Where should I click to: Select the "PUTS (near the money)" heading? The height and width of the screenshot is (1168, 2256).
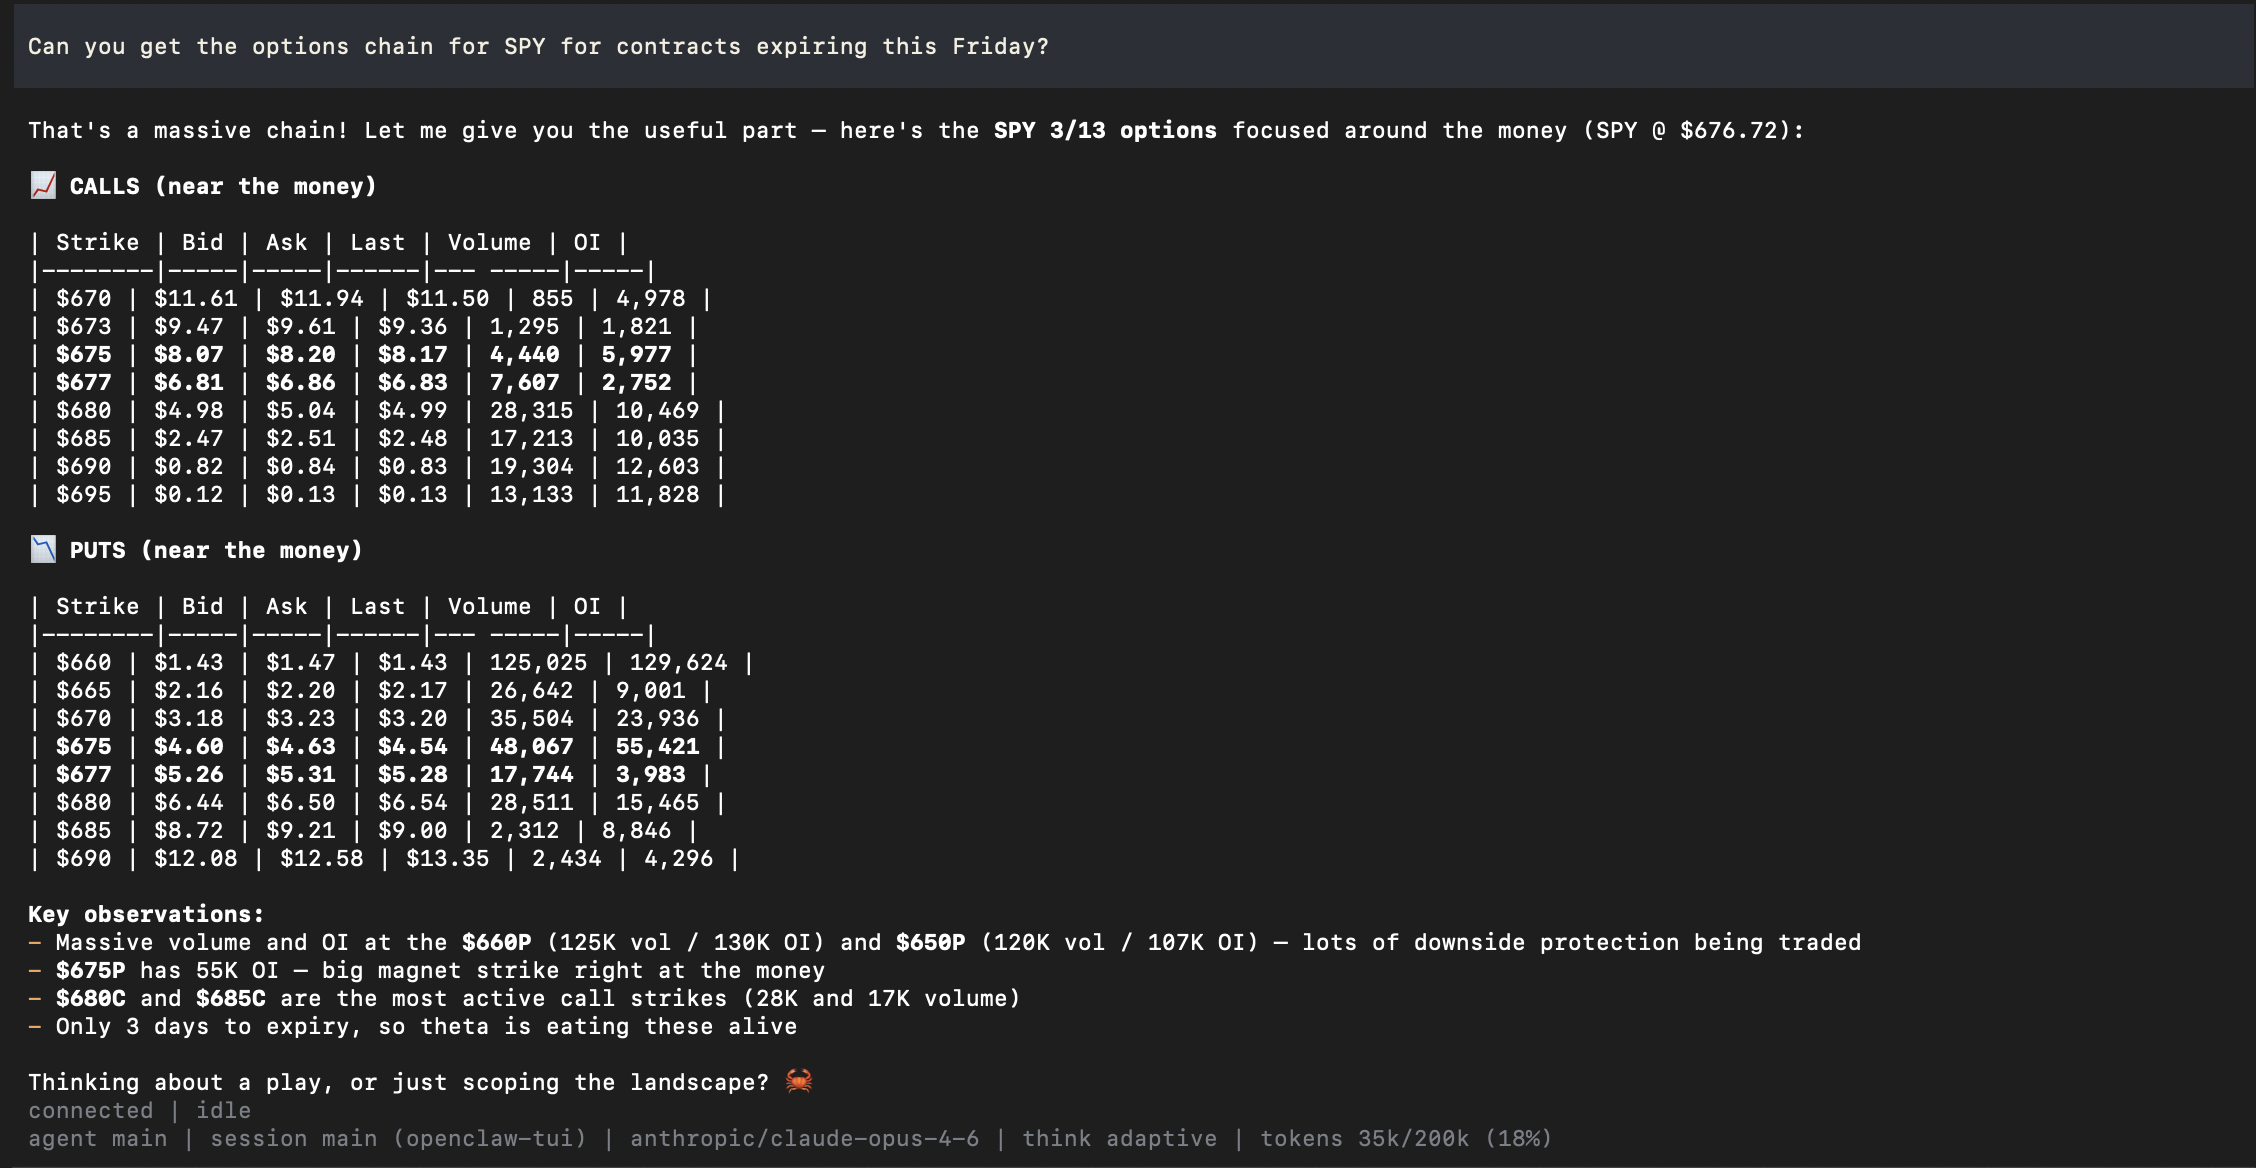(x=215, y=551)
